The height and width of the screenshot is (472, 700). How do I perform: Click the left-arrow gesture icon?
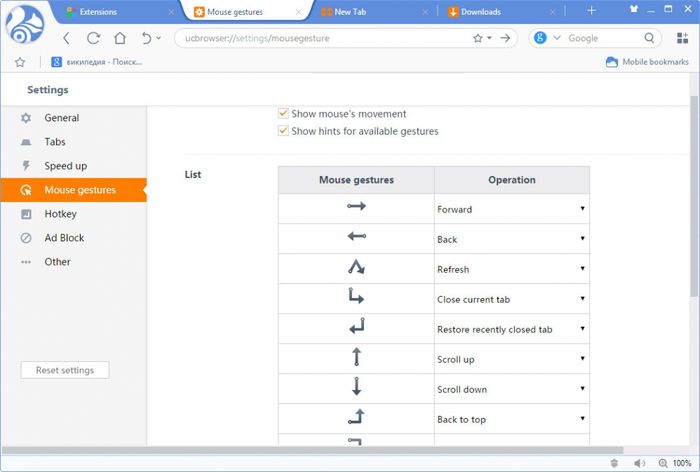point(357,236)
